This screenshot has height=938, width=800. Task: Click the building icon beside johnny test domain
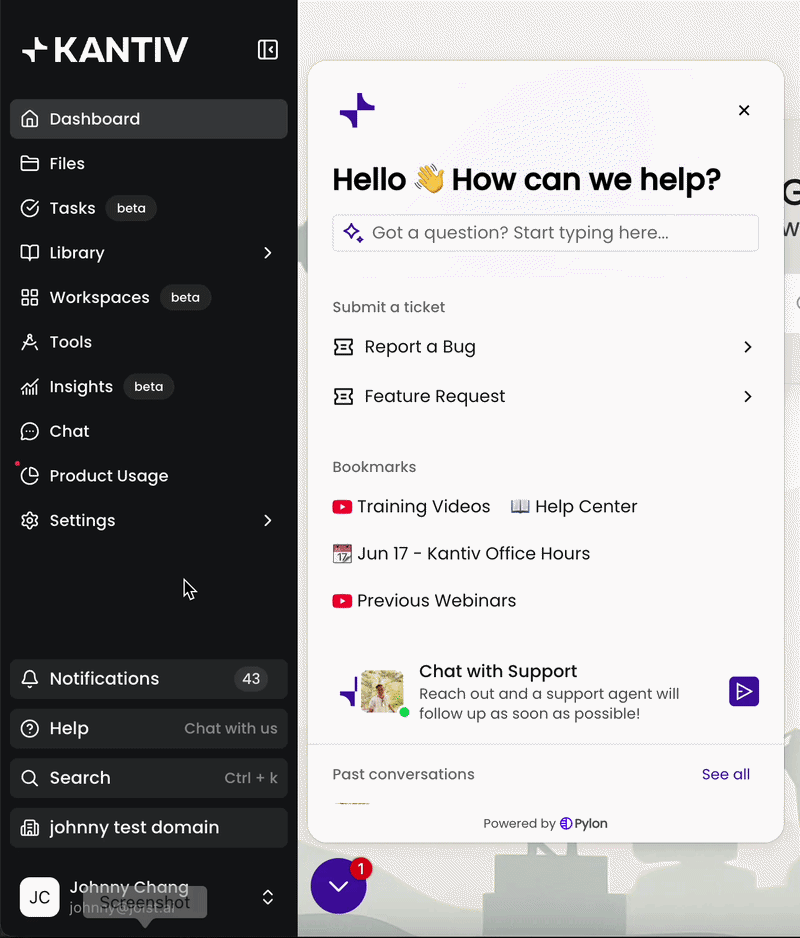click(x=29, y=828)
